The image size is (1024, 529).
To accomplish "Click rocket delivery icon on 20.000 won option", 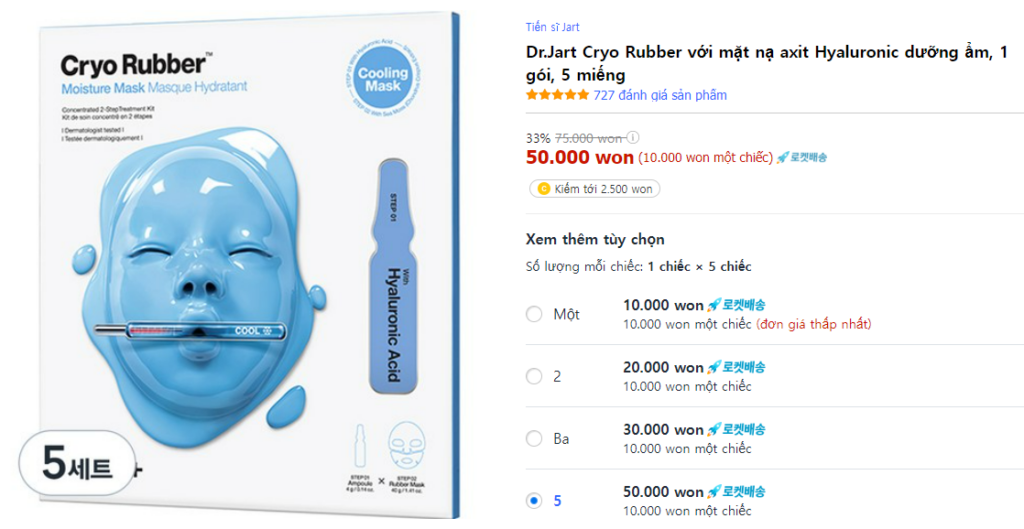I will pyautogui.click(x=736, y=367).
